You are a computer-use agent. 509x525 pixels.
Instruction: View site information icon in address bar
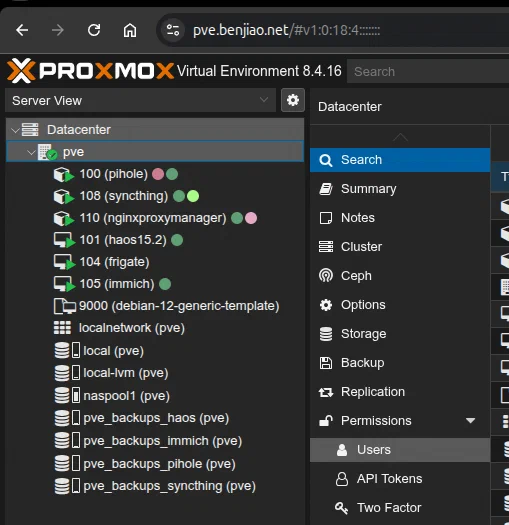click(x=173, y=30)
